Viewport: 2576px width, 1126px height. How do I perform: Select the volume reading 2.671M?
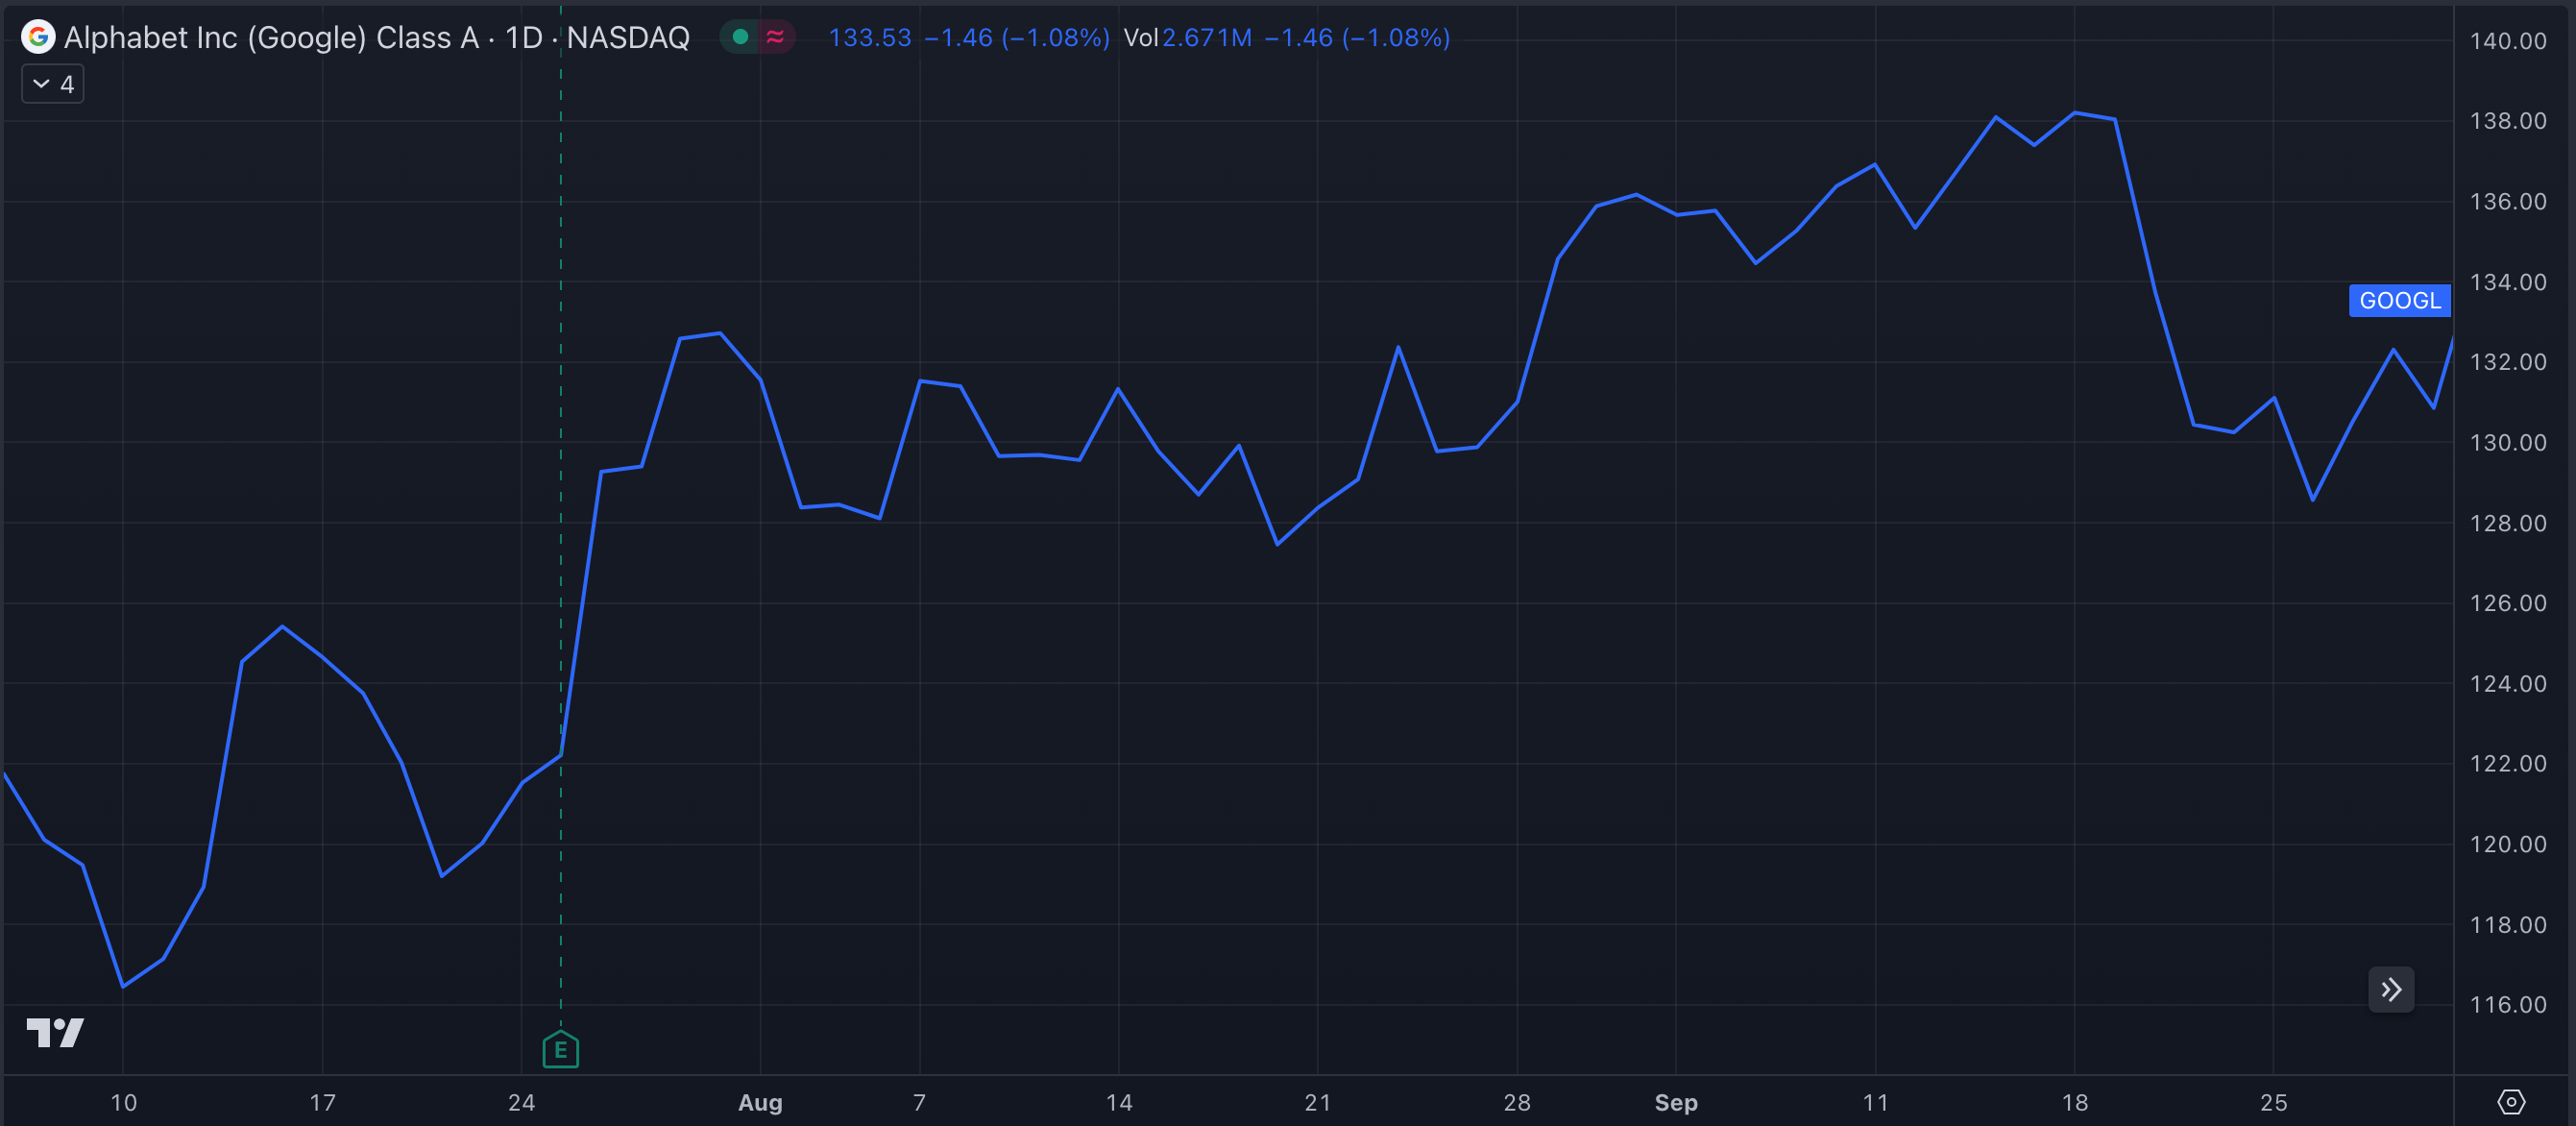[1207, 38]
